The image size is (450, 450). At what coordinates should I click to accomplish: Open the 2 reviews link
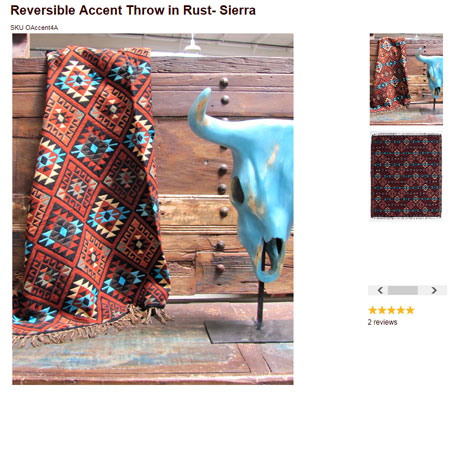382,322
